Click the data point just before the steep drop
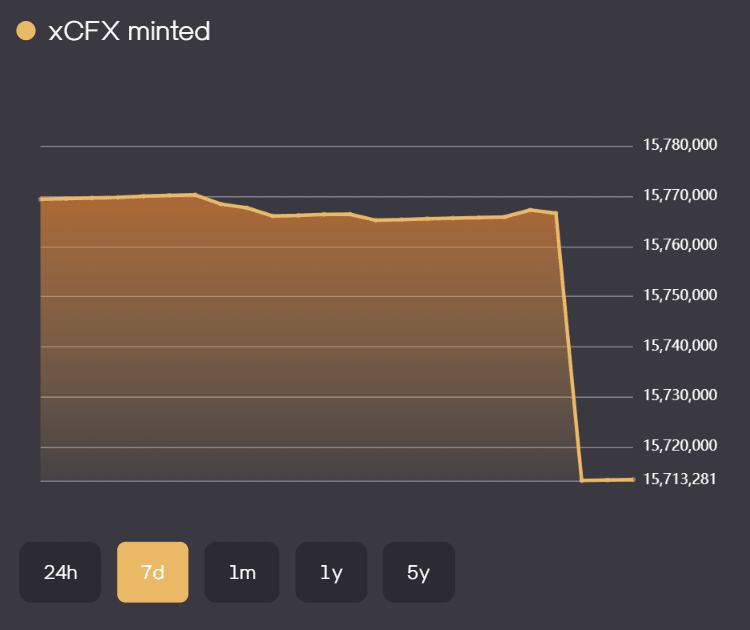This screenshot has width=750, height=630. pyautogui.click(x=555, y=213)
